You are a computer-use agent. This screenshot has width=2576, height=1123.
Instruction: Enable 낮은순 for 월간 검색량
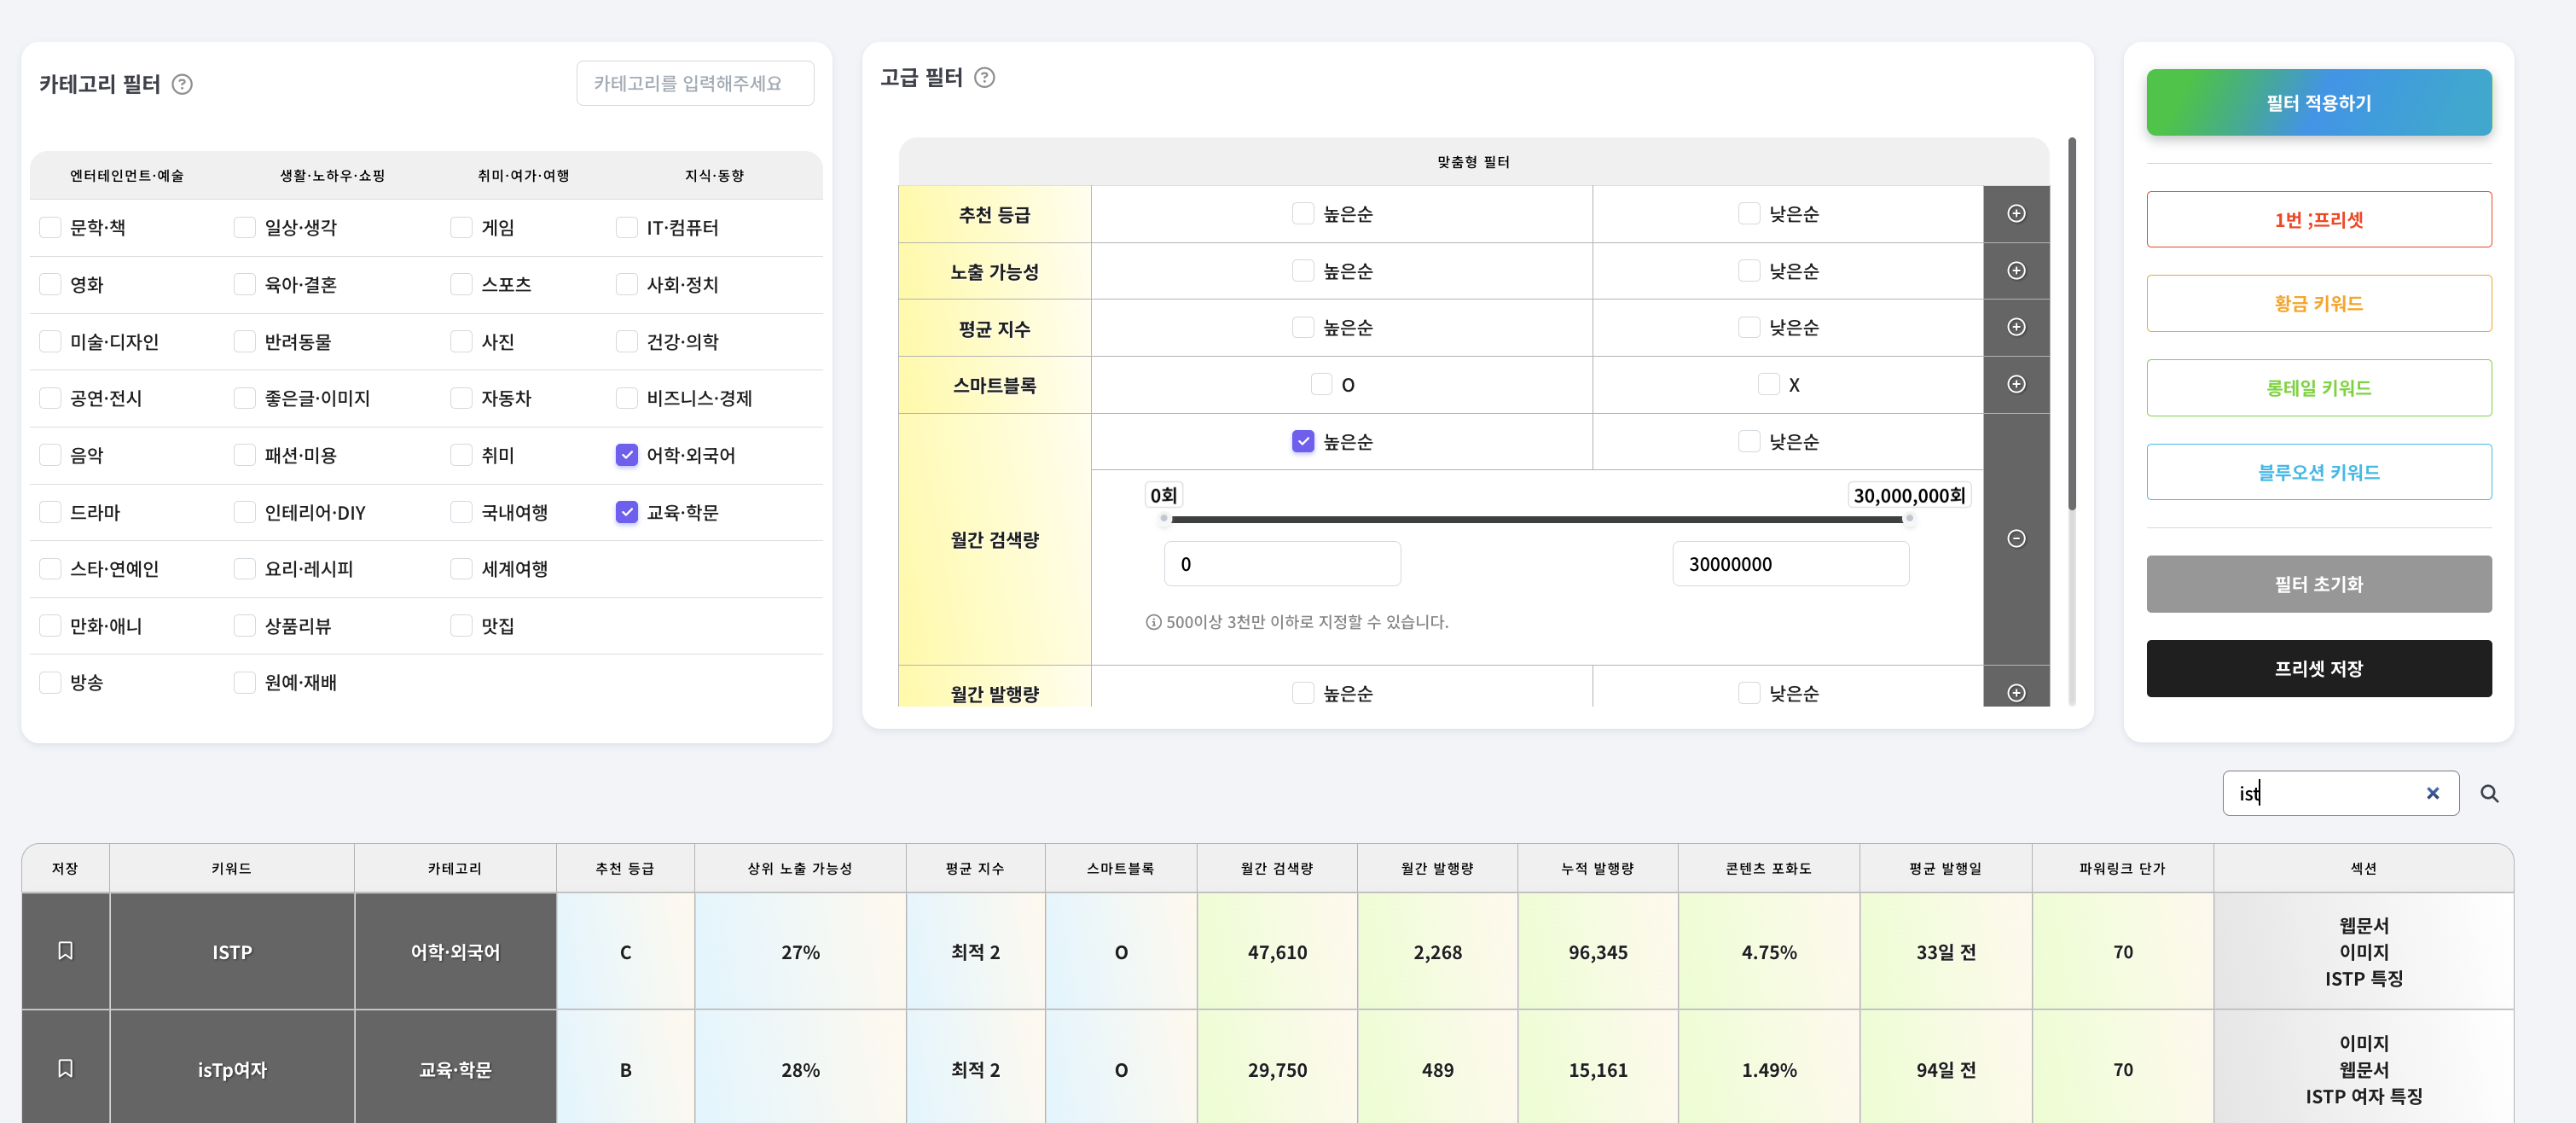(1748, 441)
